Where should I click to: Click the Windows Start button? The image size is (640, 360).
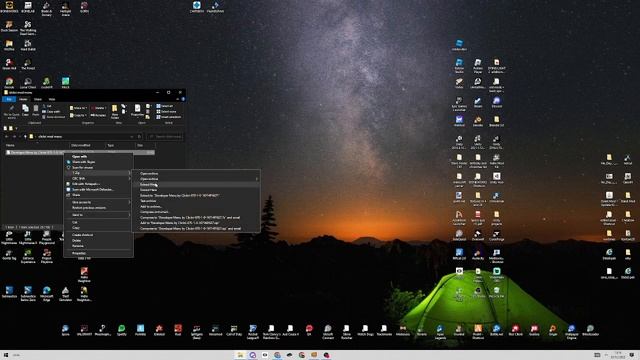(x=6, y=355)
